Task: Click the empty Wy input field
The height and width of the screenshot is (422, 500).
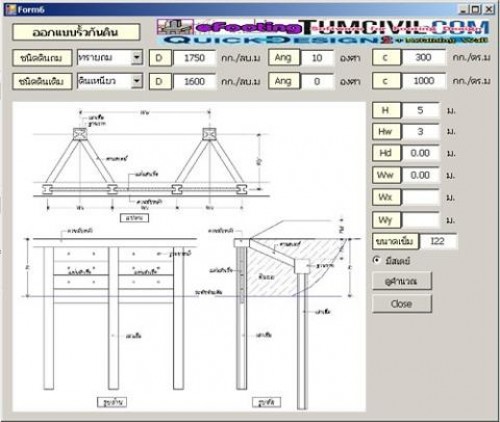Action: click(x=421, y=220)
